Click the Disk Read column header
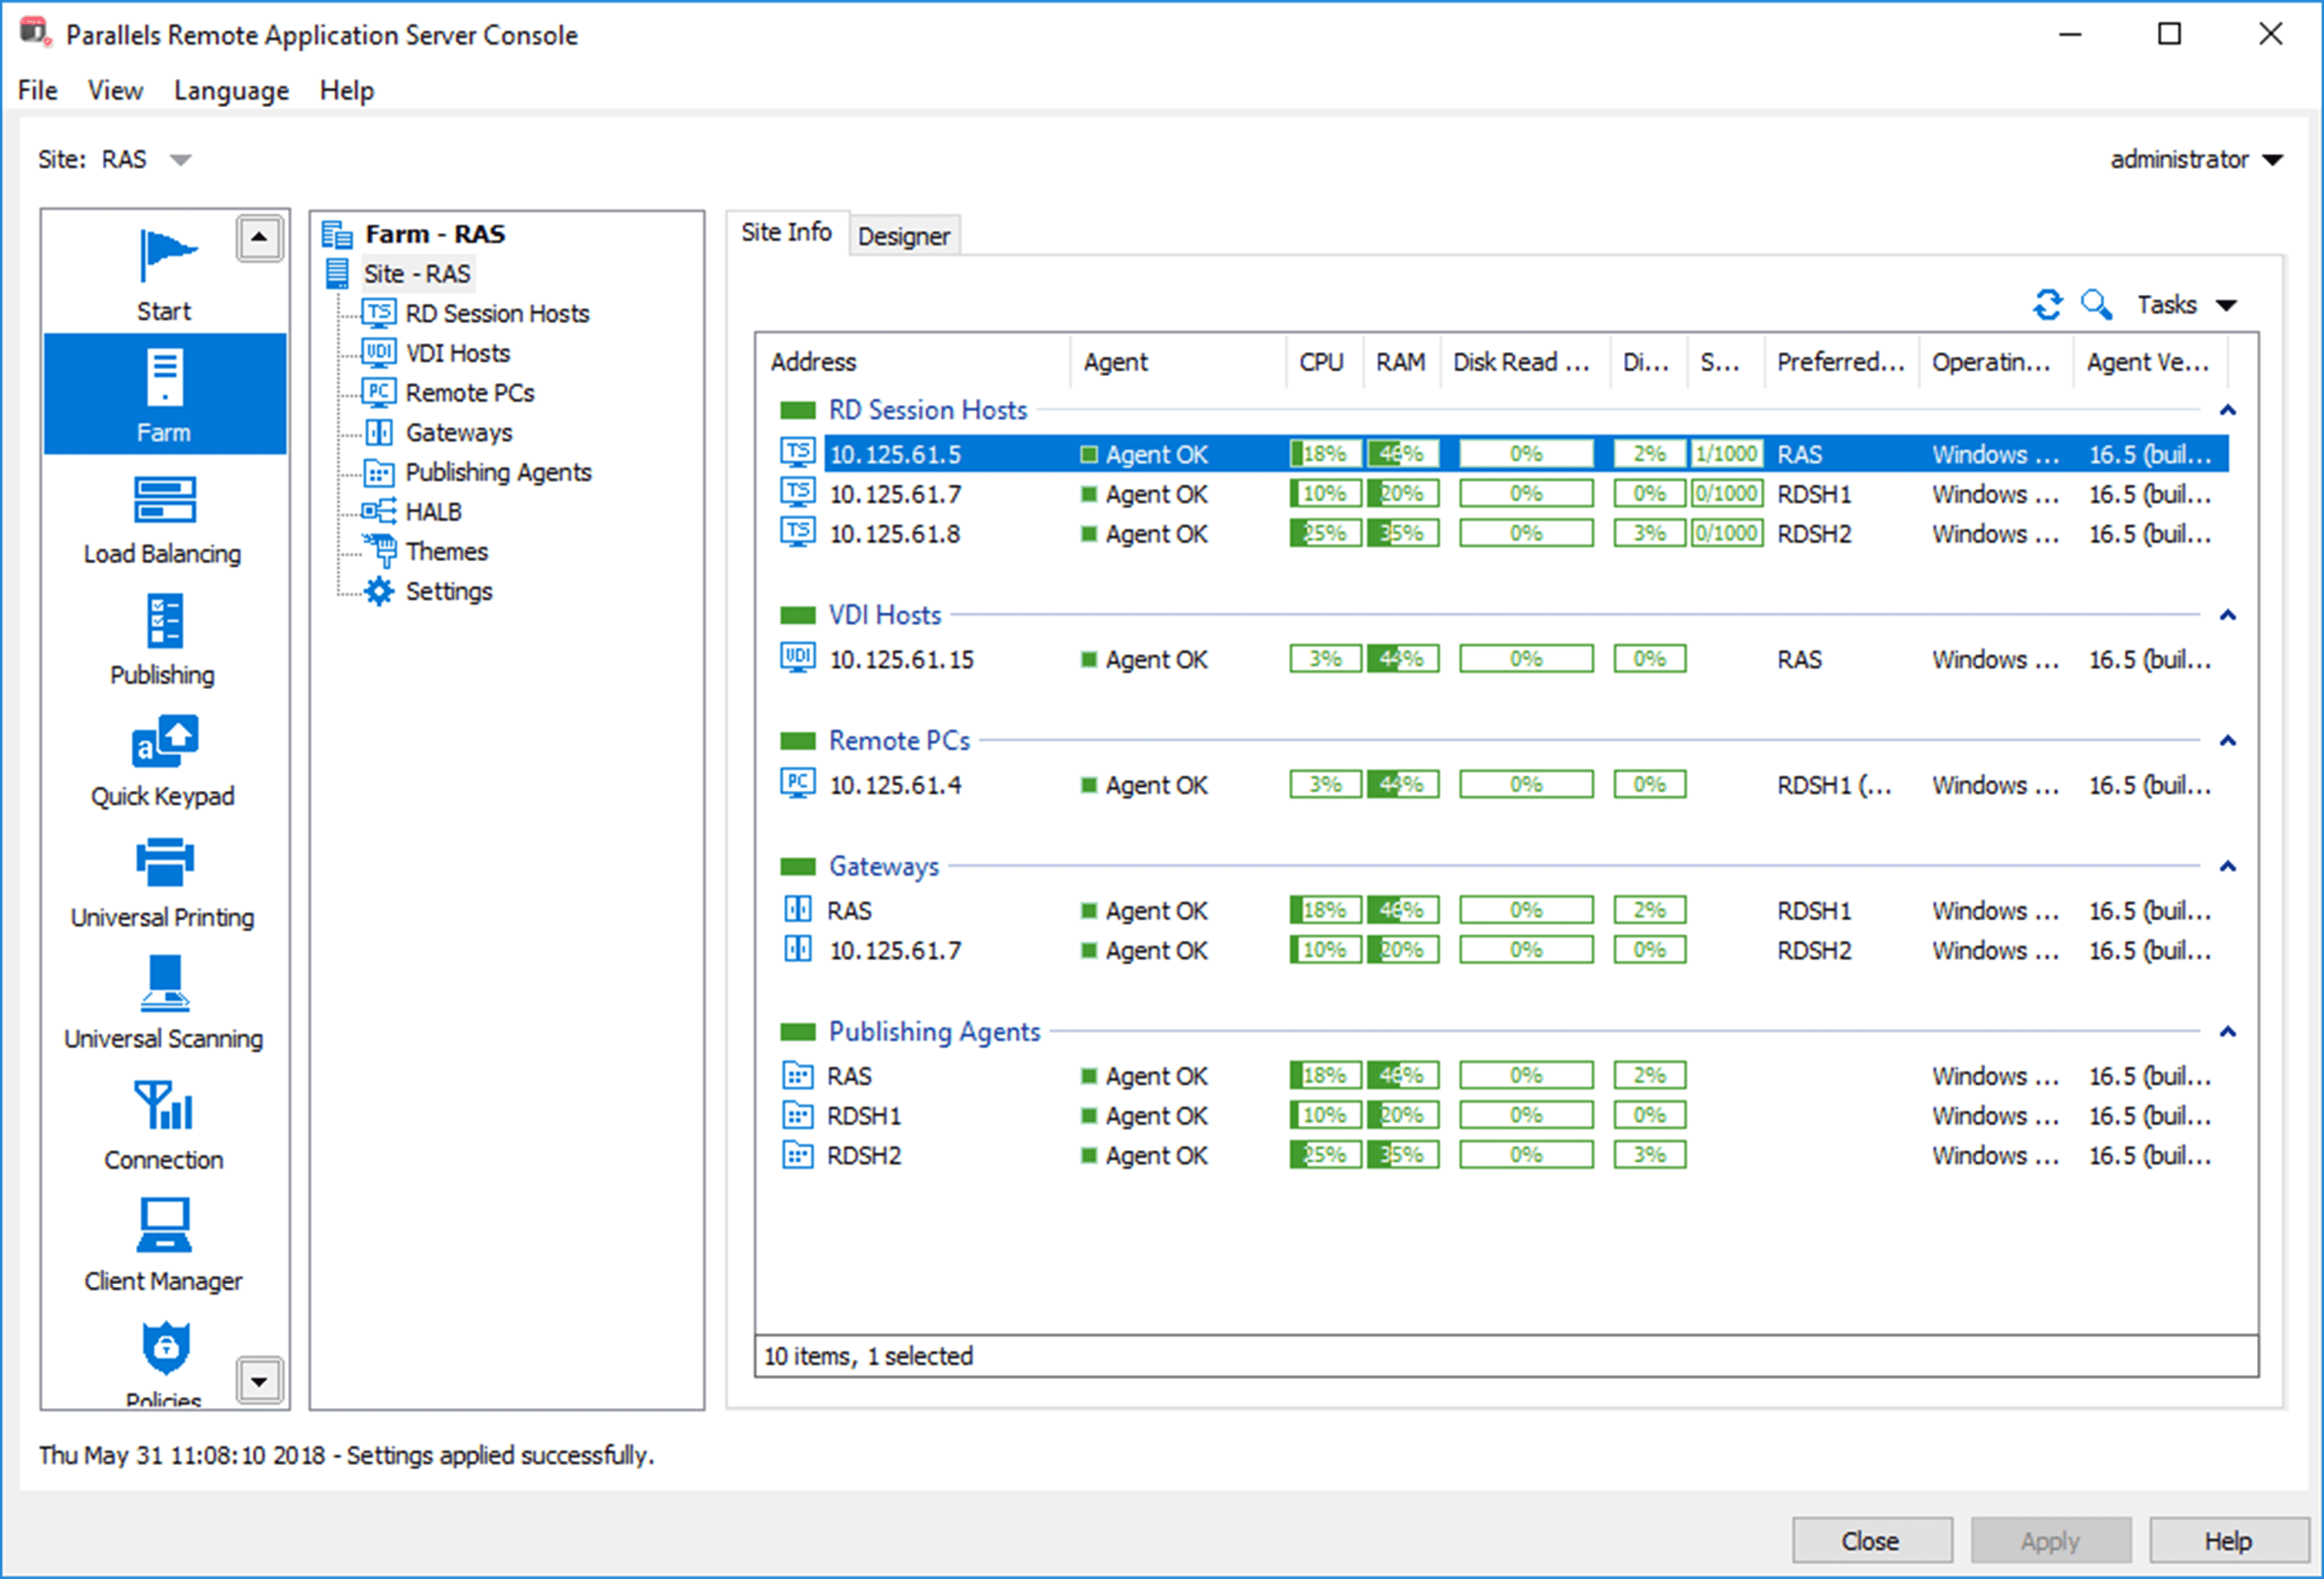This screenshot has height=1579, width=2324. pos(1524,362)
